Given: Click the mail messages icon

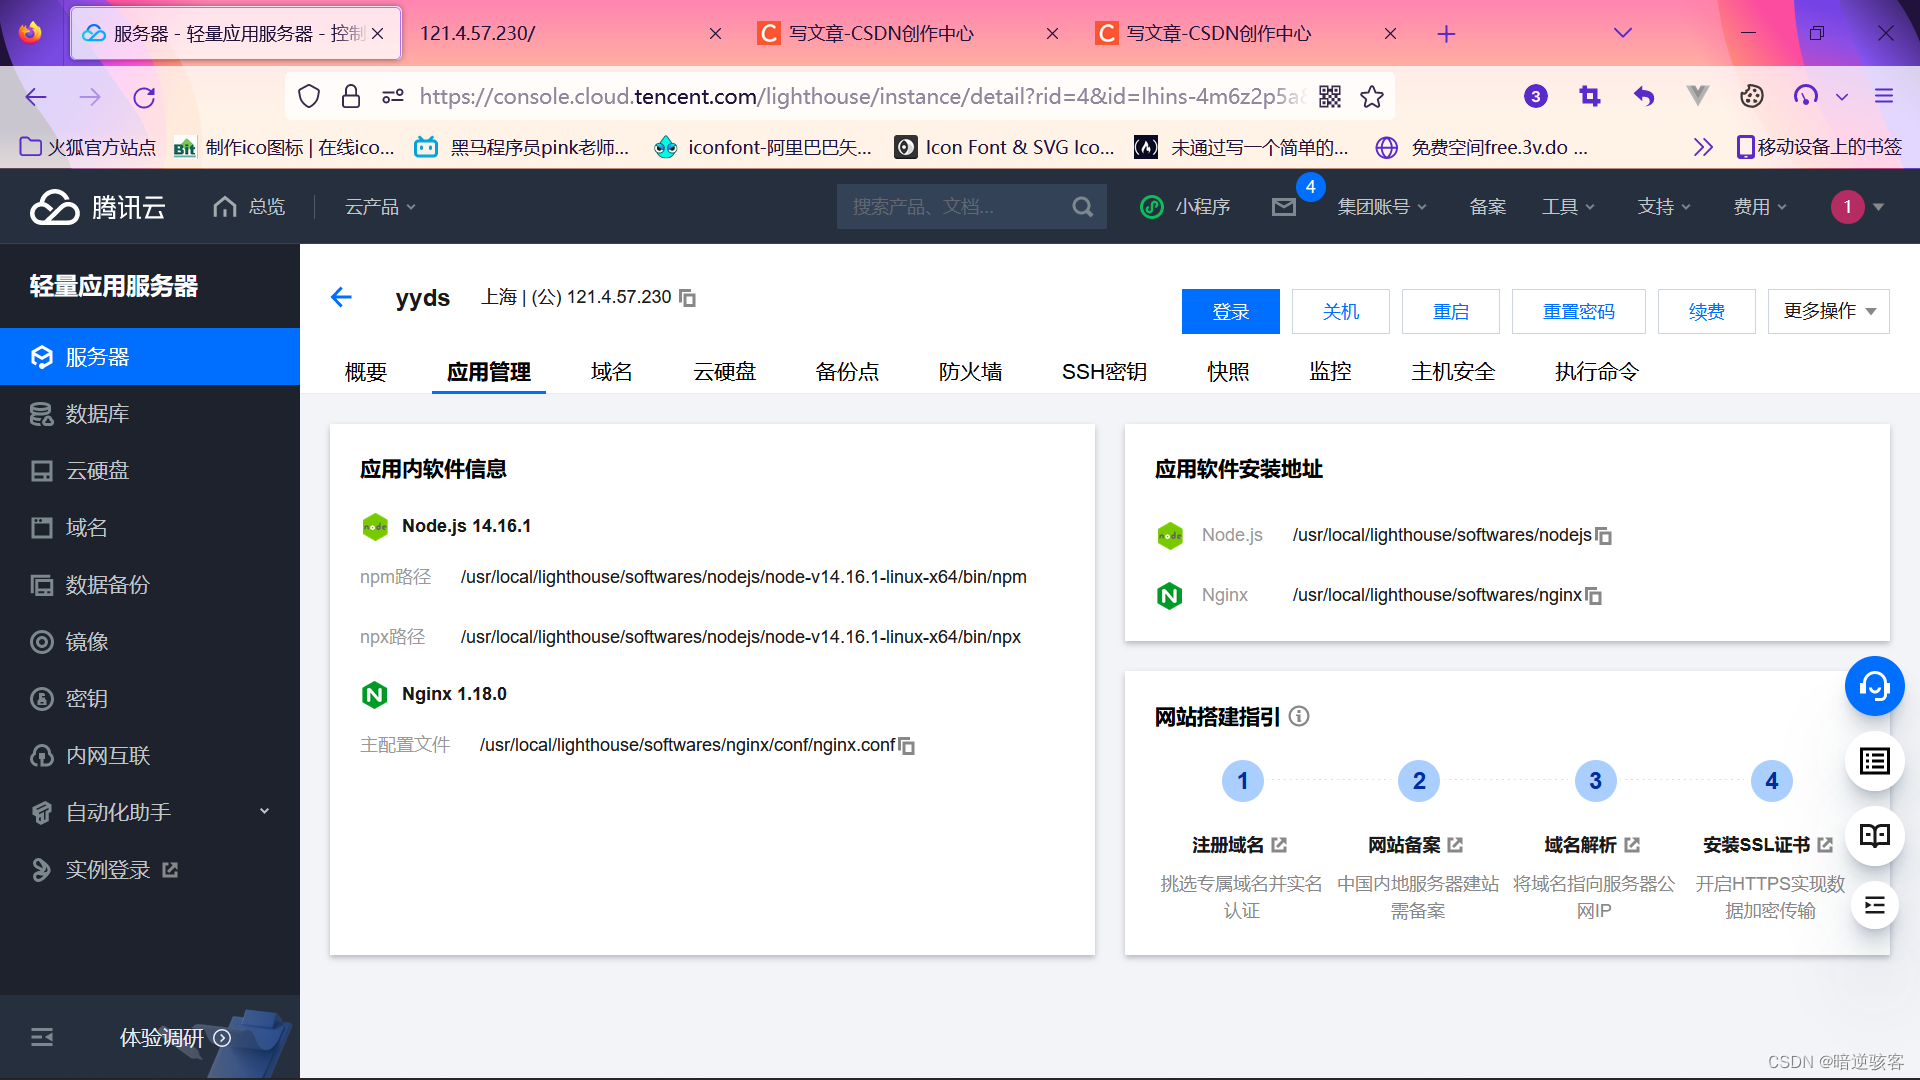Looking at the screenshot, I should pos(1284,207).
